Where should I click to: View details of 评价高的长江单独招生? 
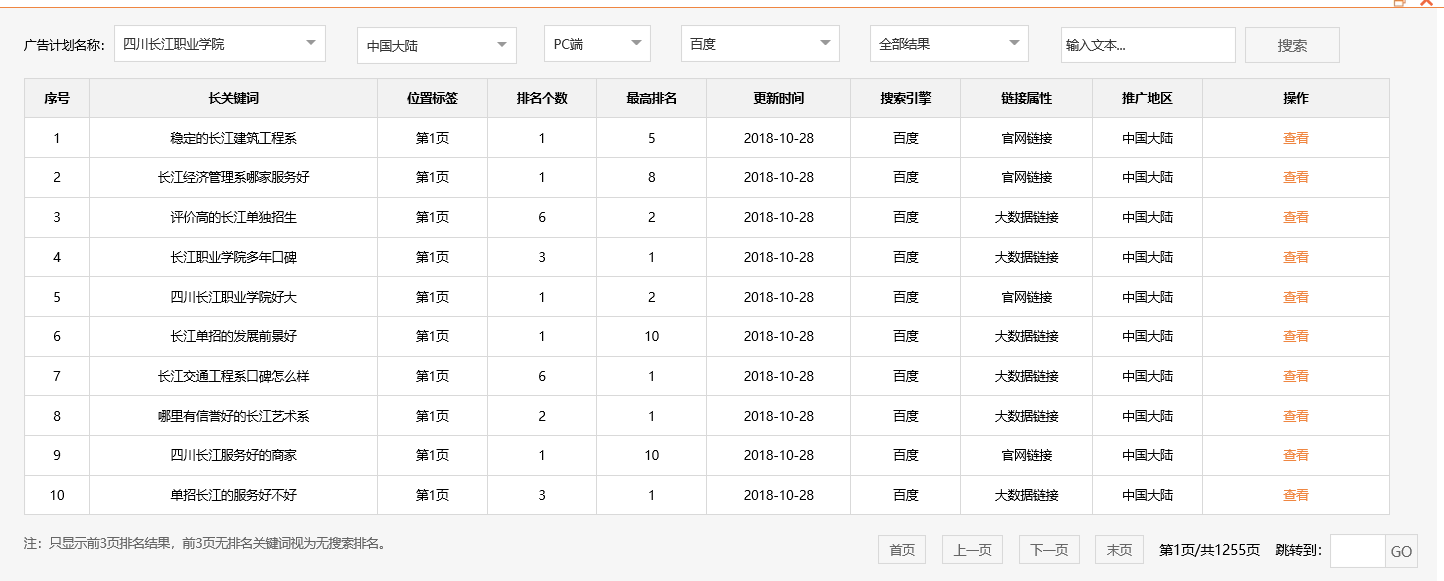coord(1295,217)
